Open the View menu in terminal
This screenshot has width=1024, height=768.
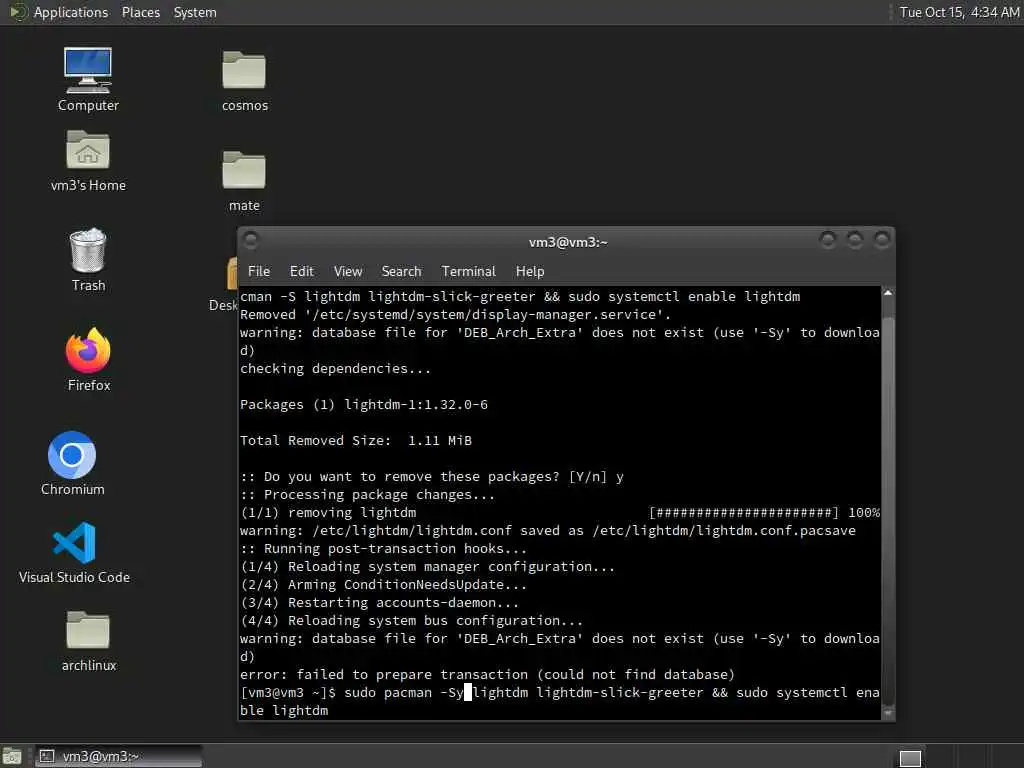click(x=347, y=271)
